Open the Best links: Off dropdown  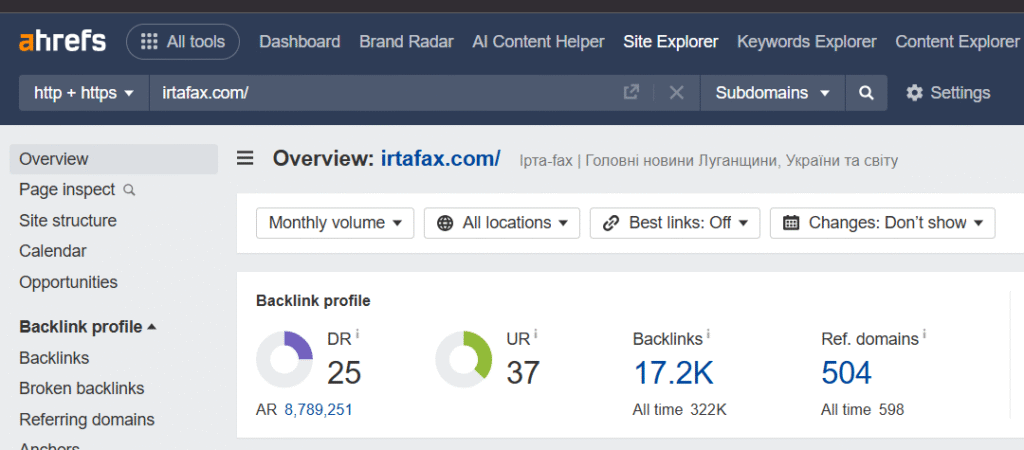click(675, 223)
